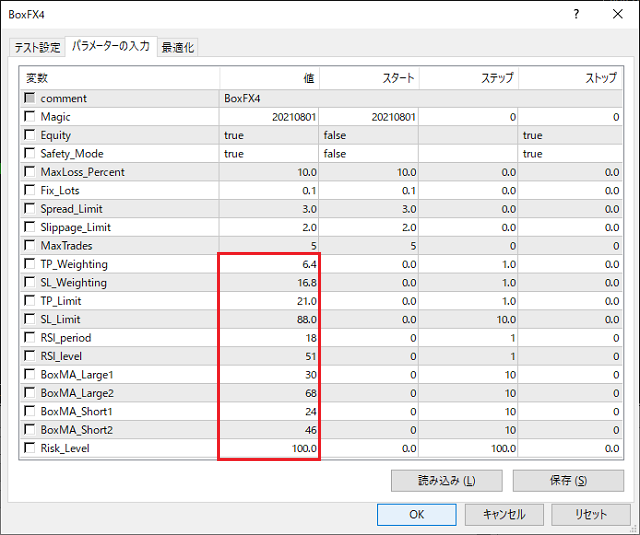Open the 最適化 tab
This screenshot has width=640, height=535.
[178, 47]
